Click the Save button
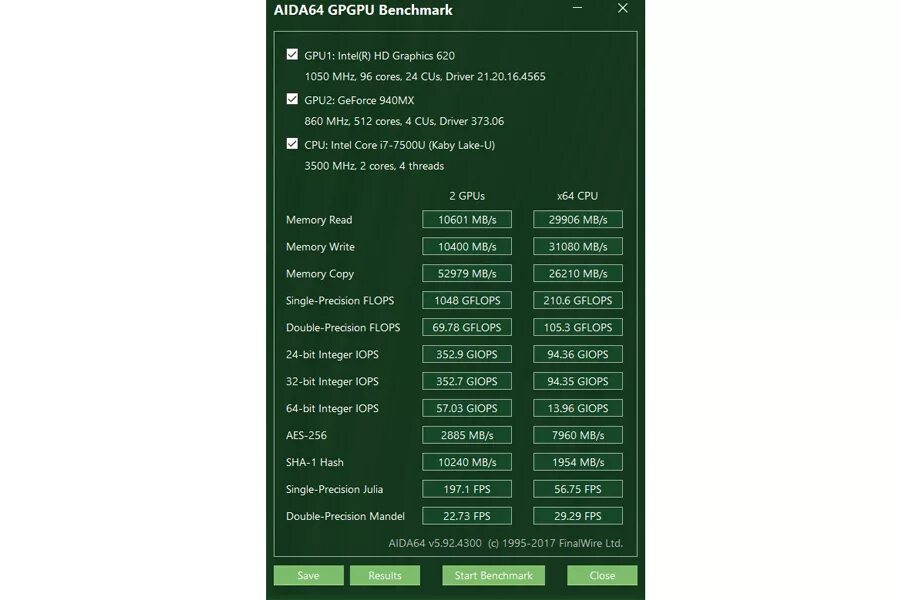The height and width of the screenshot is (600, 900). point(308,575)
